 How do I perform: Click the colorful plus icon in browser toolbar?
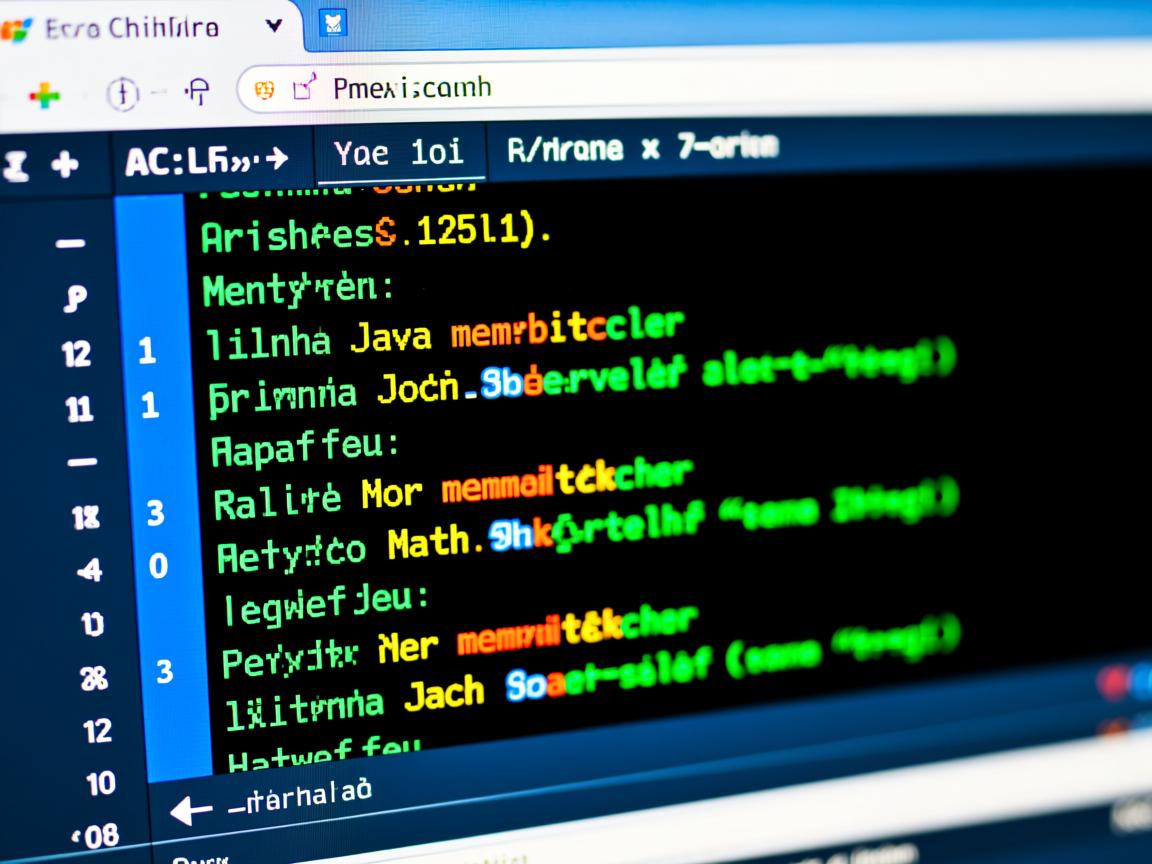pyautogui.click(x=44, y=97)
